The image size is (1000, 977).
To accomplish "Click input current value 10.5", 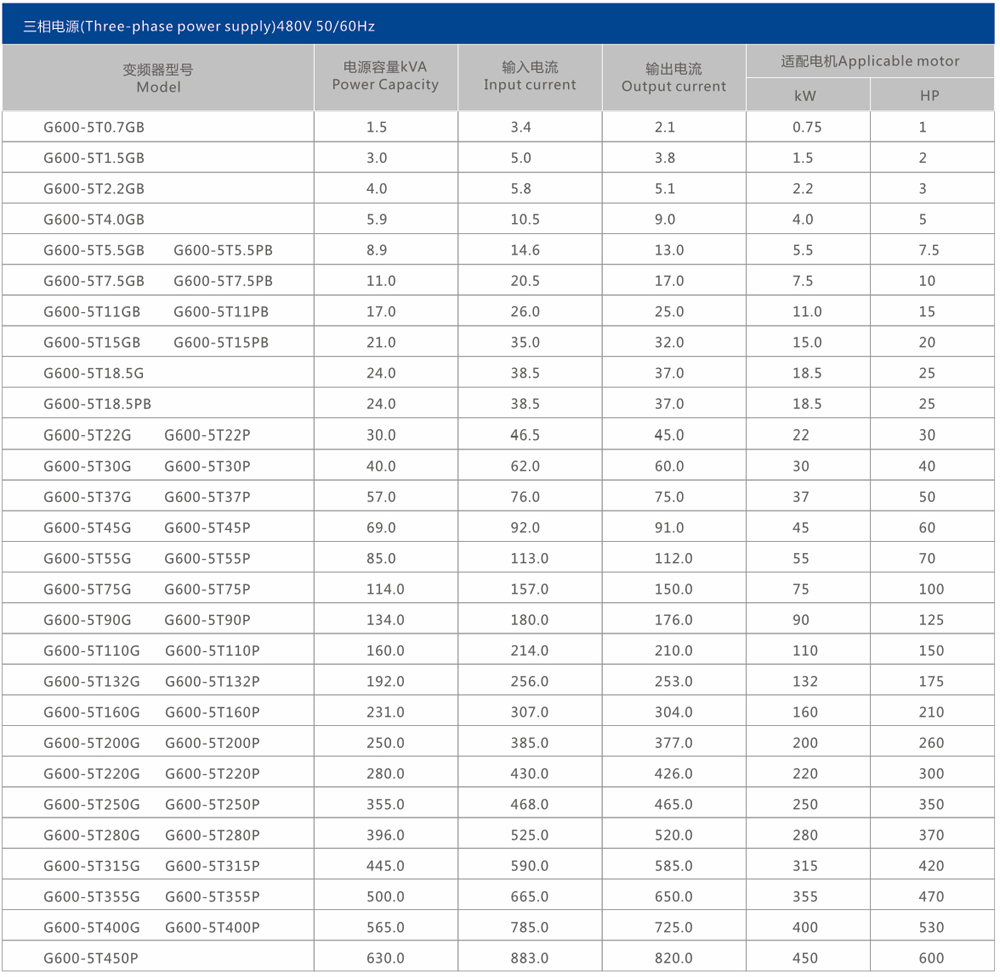I will [x=525, y=219].
